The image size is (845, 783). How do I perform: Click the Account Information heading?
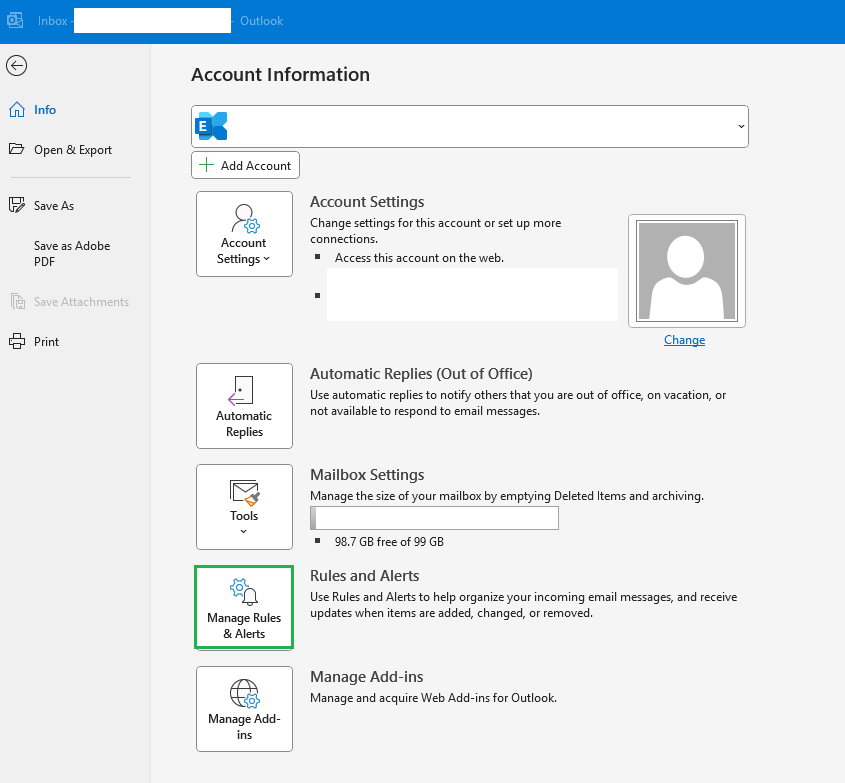coord(281,74)
